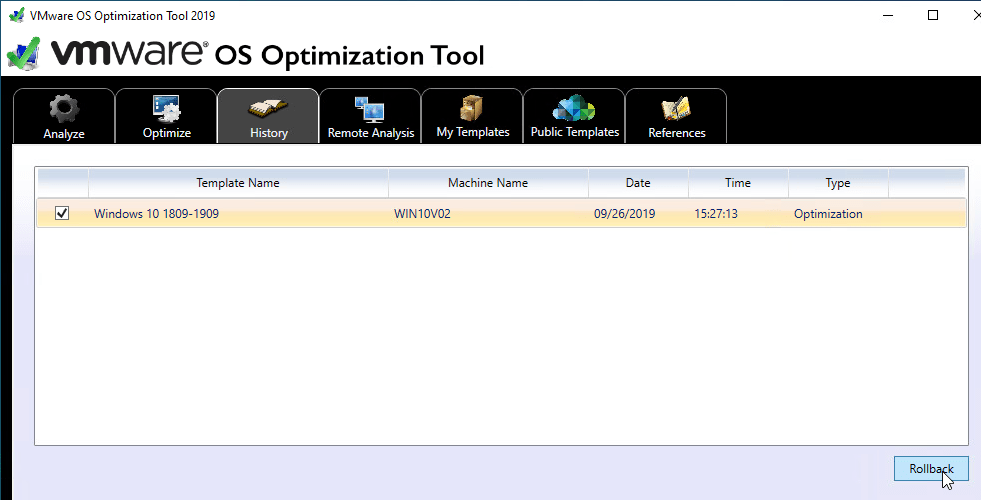
Task: Sort by the Type column header
Action: 838,183
